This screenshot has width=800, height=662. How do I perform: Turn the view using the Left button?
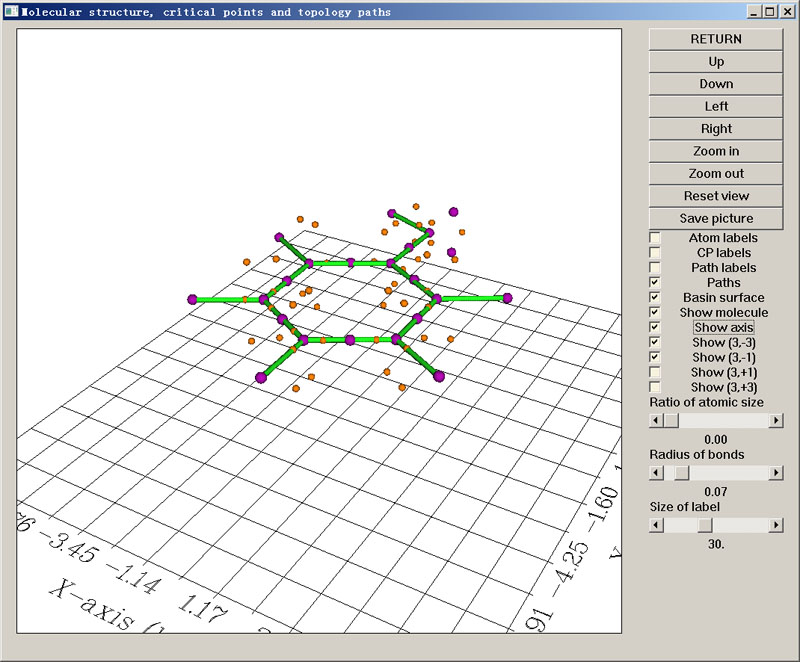(716, 107)
